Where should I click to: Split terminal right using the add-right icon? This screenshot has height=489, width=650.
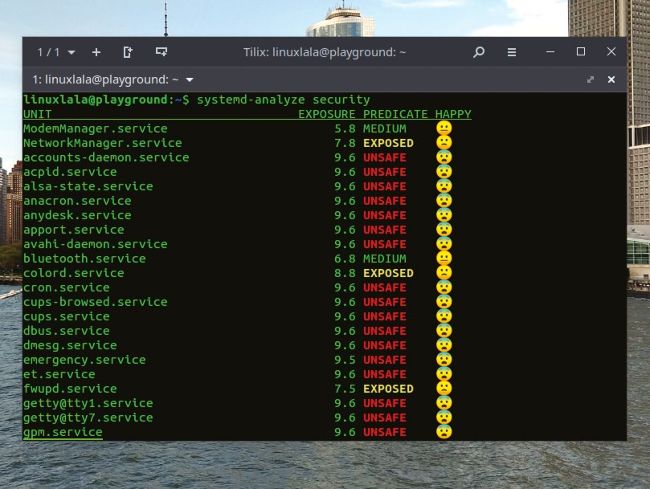127,52
